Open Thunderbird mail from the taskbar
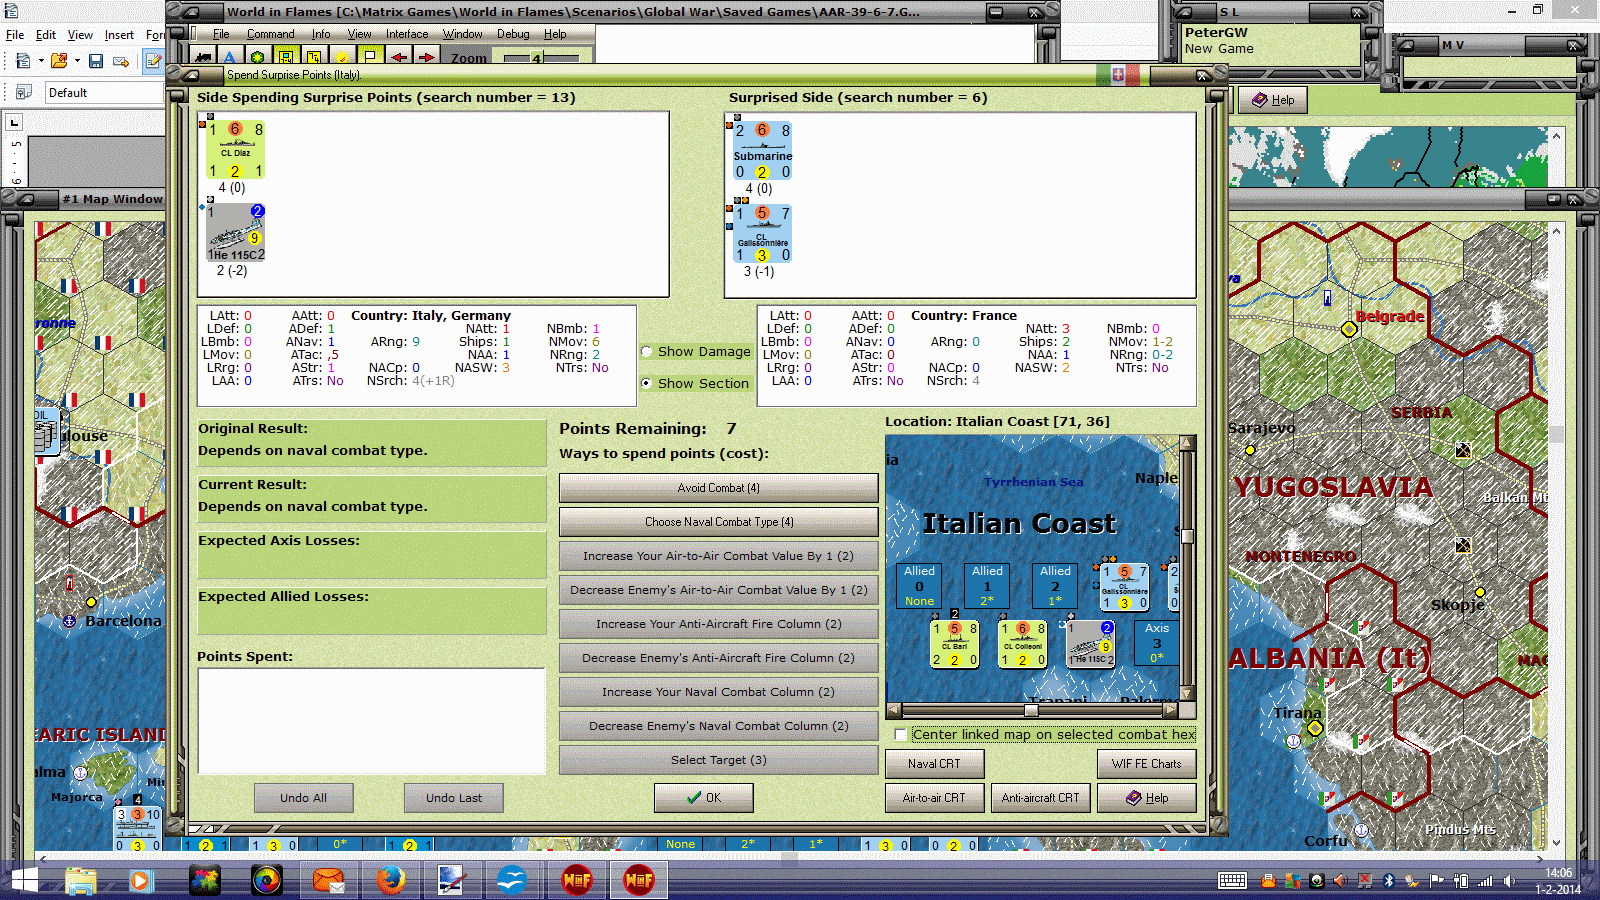This screenshot has height=900, width=1600. click(328, 880)
